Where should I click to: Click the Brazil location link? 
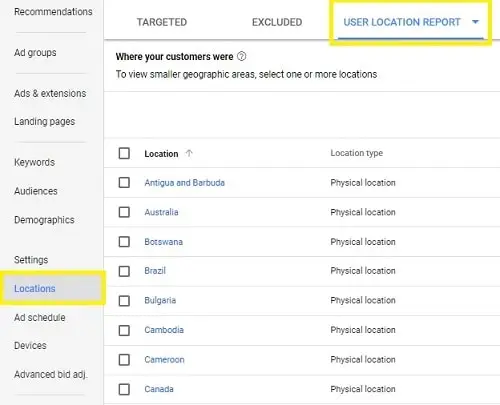coord(155,271)
